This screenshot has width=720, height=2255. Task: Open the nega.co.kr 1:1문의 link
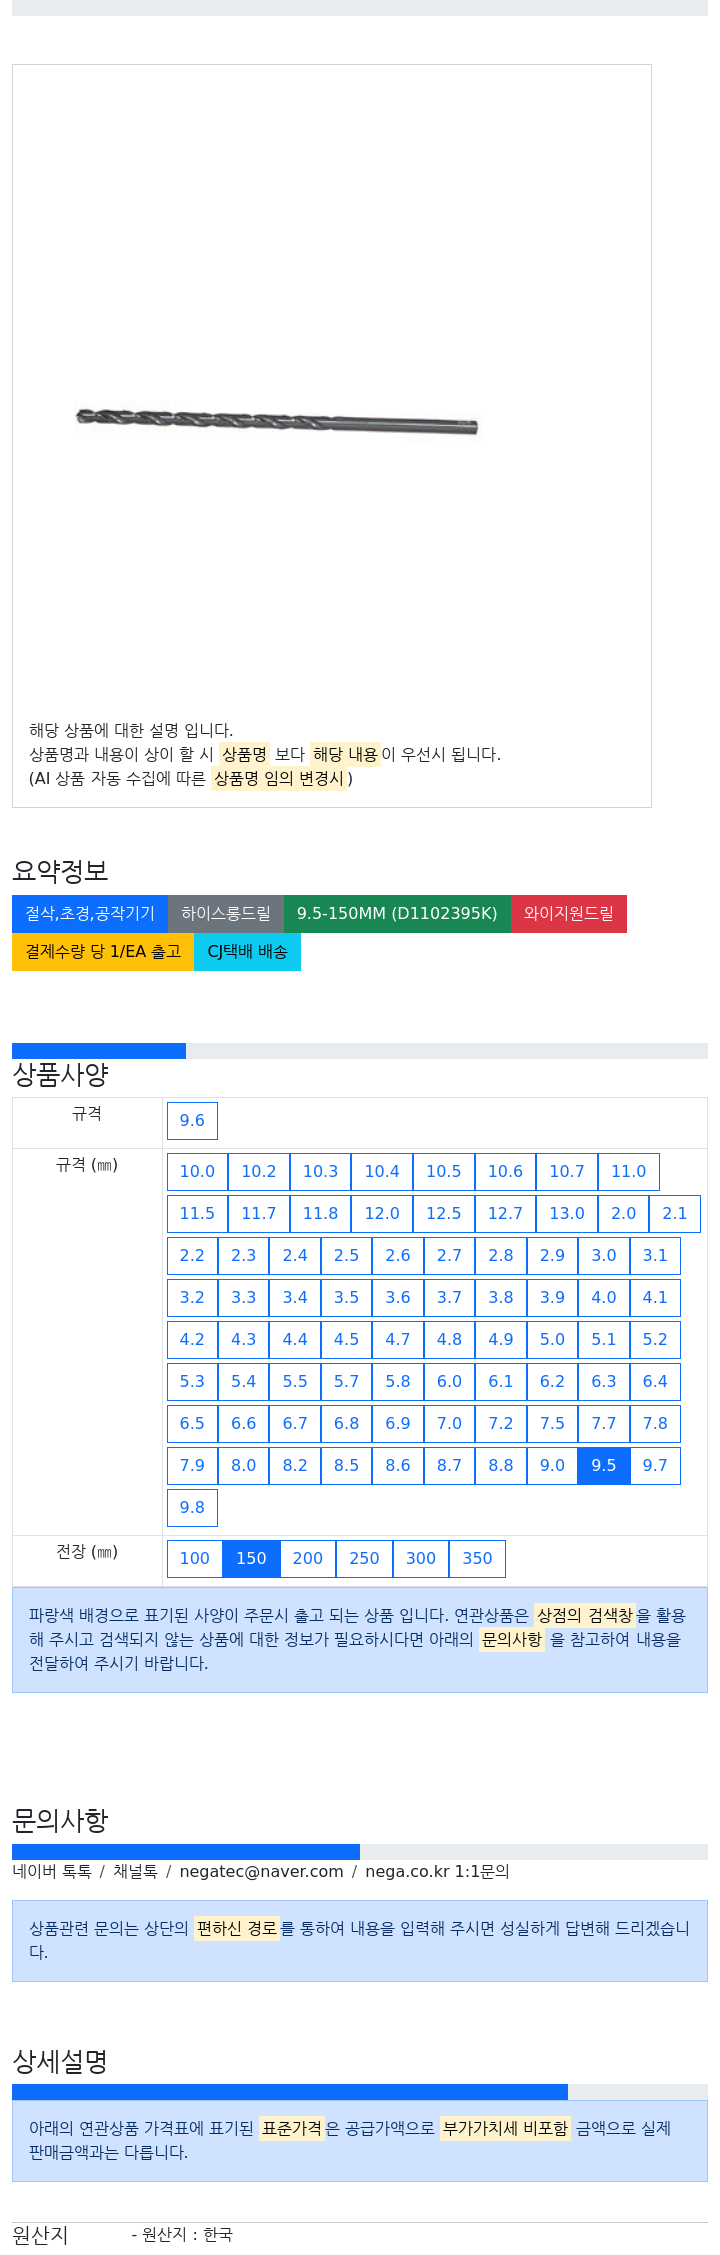pyautogui.click(x=437, y=1872)
